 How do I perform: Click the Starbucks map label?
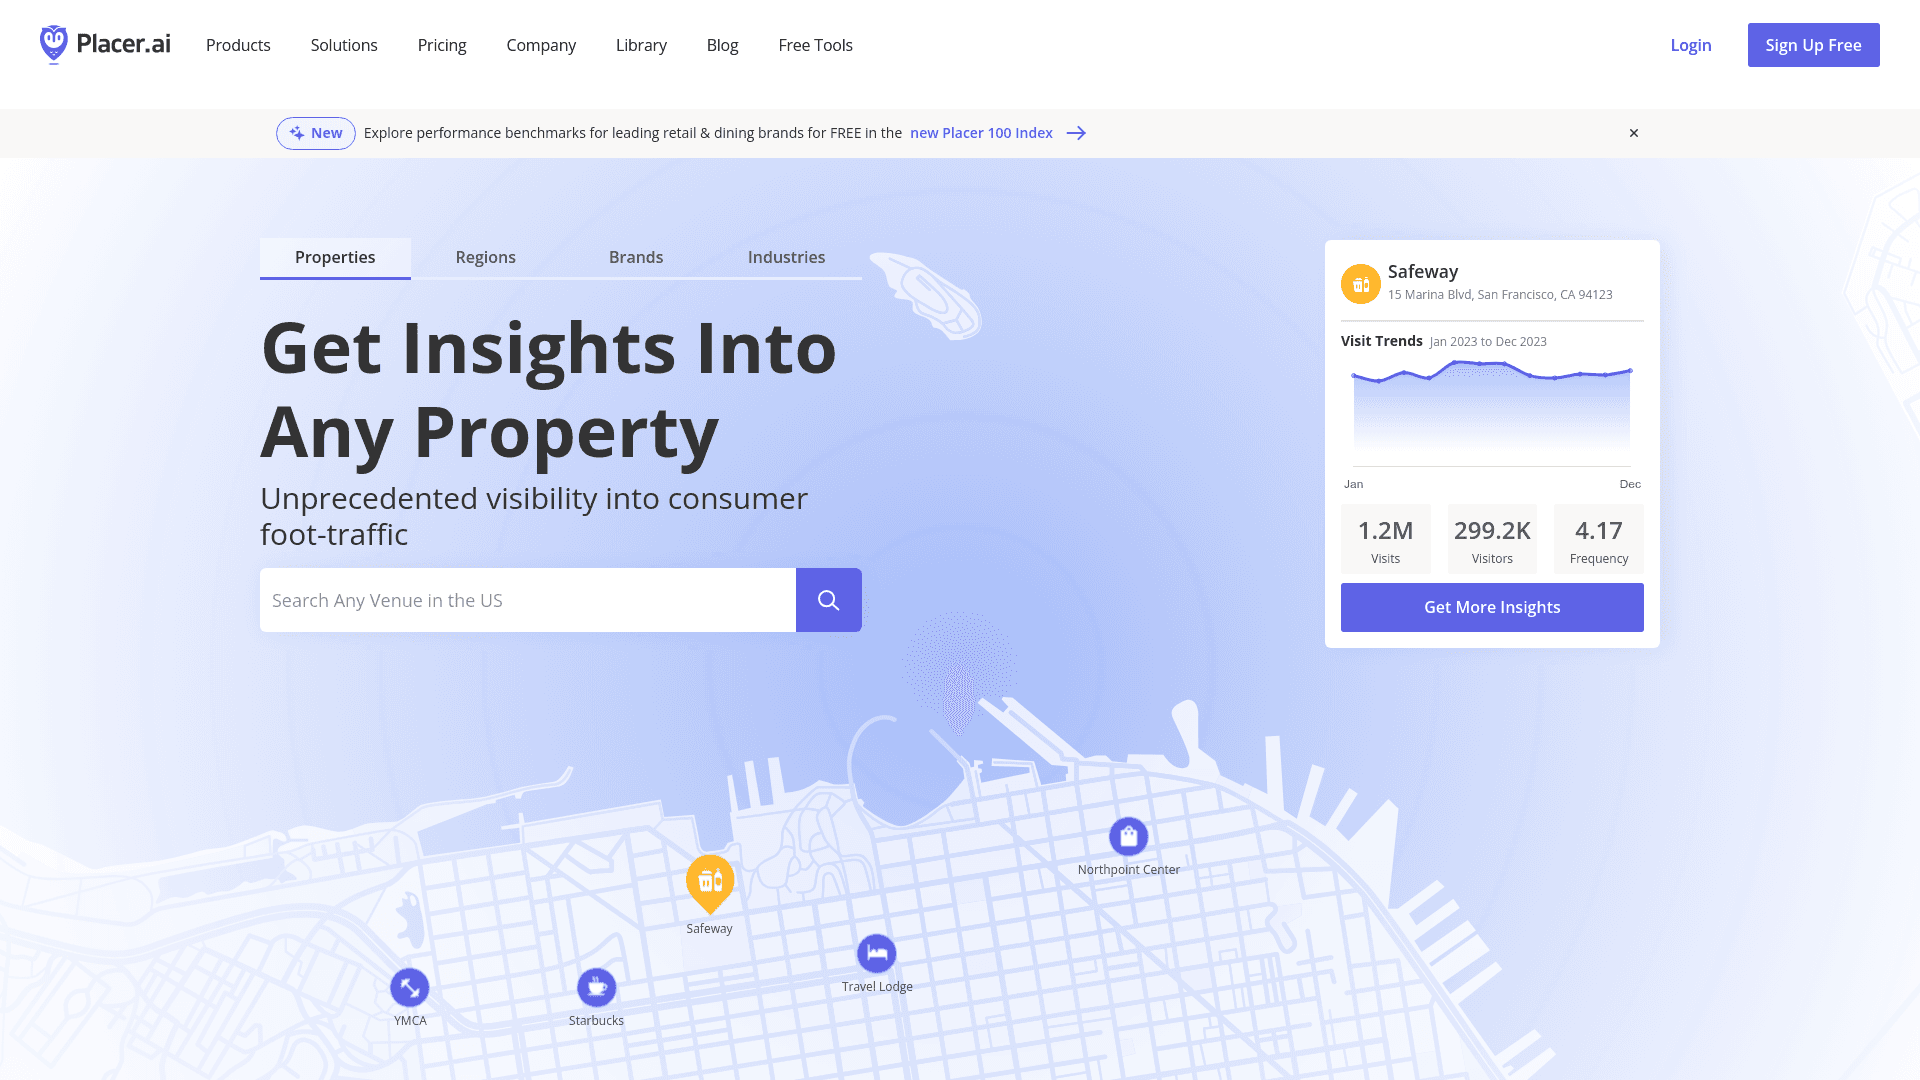596,1021
